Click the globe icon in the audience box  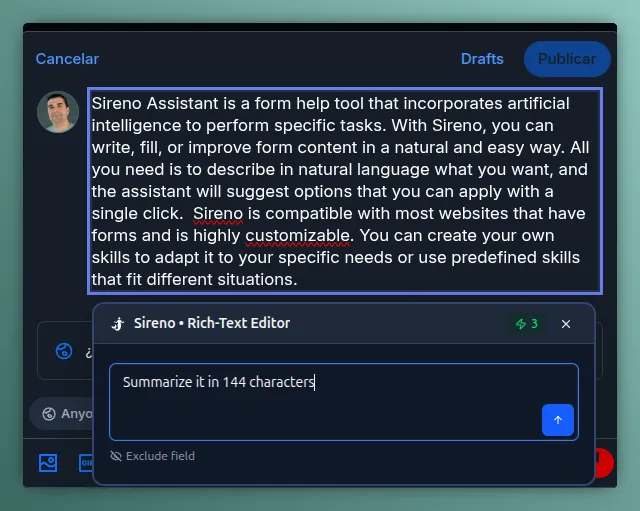click(x=64, y=351)
